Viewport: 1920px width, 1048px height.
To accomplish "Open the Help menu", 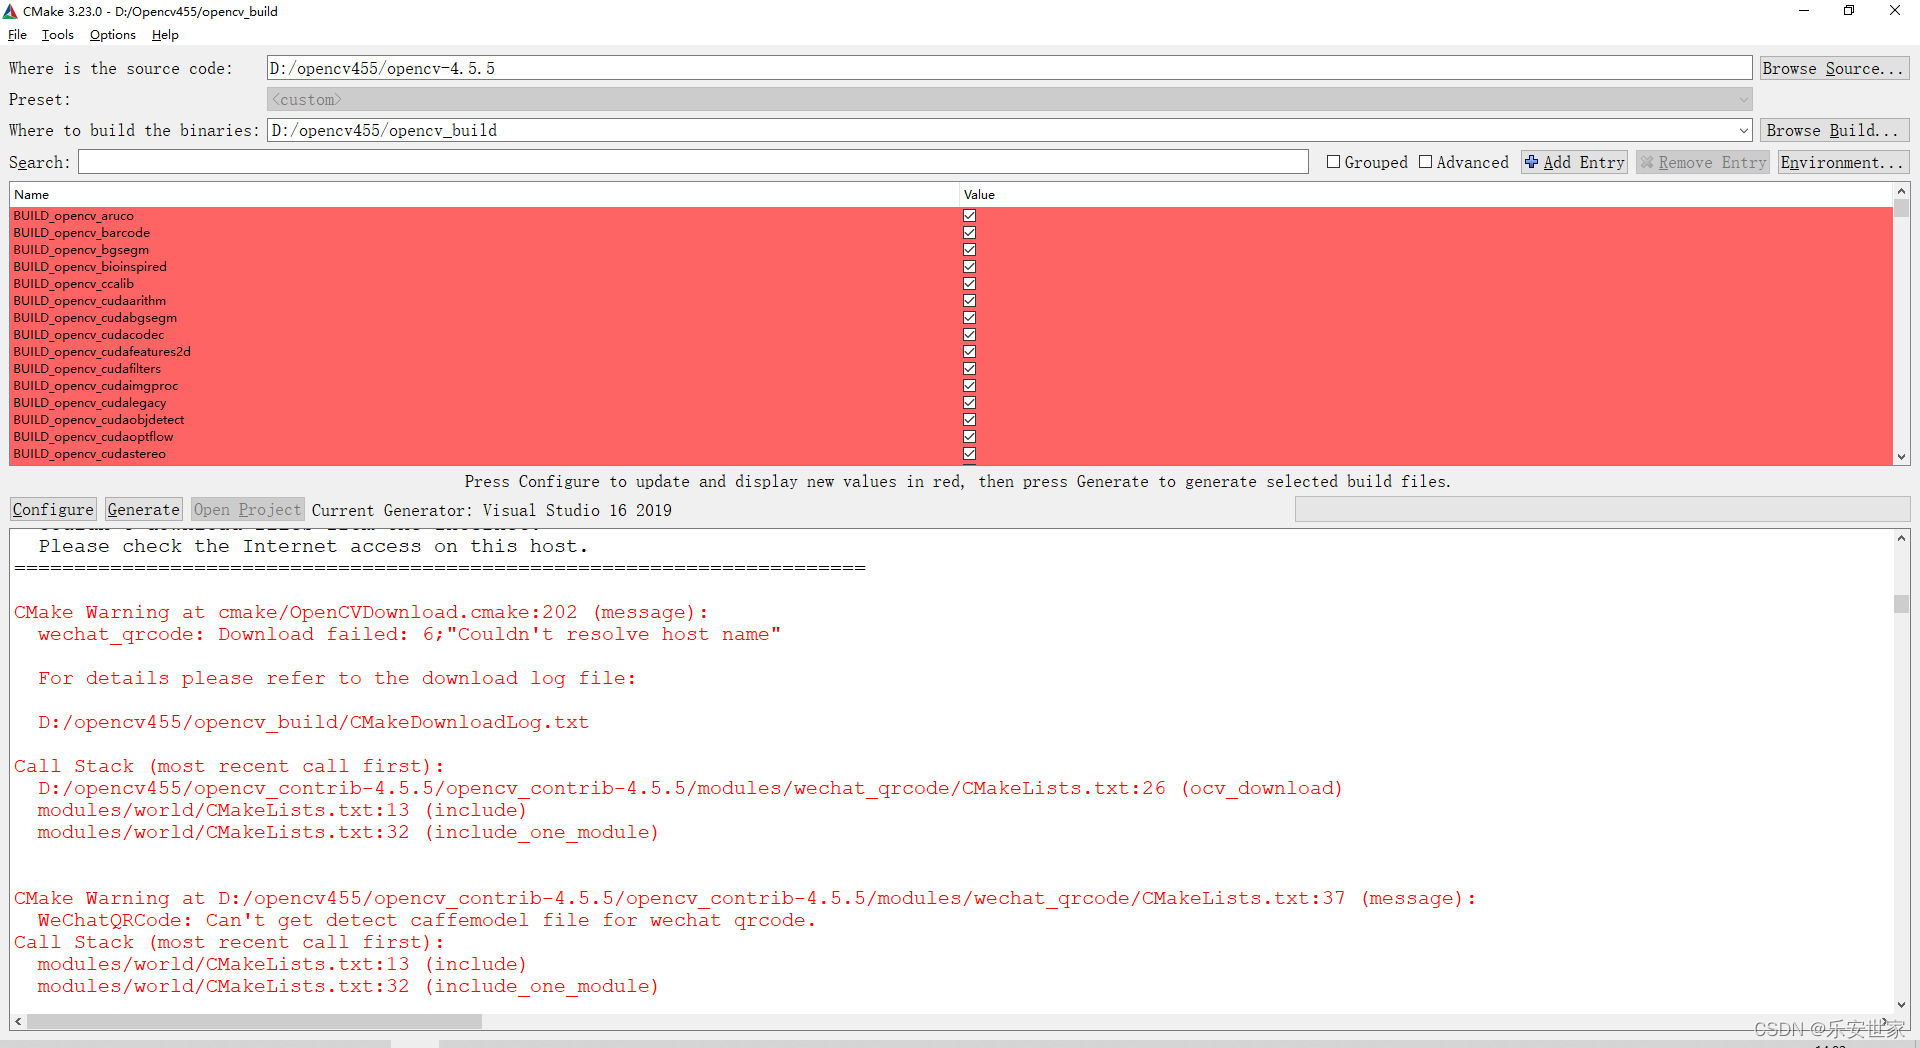I will (165, 35).
